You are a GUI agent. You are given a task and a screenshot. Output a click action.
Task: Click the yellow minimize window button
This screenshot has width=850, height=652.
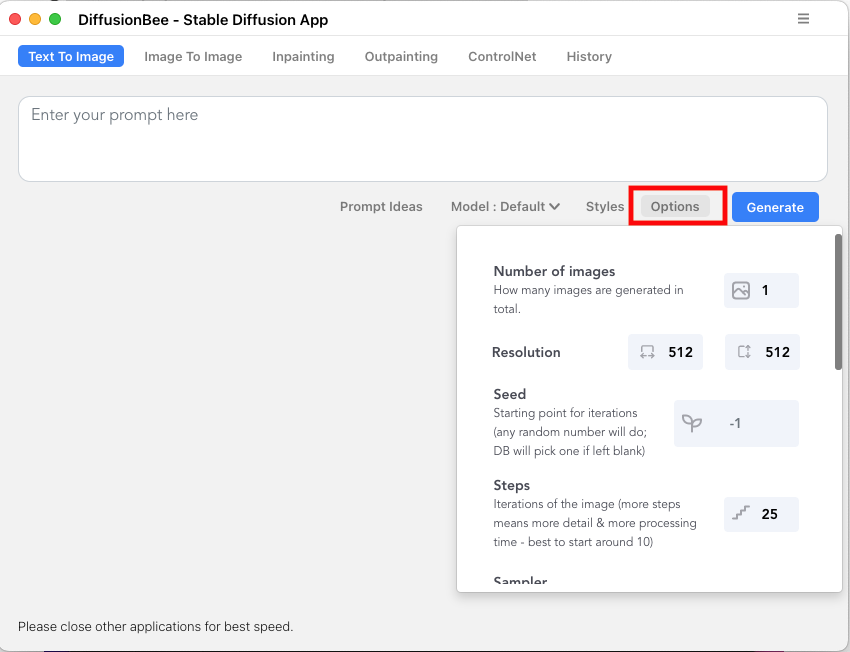35,19
